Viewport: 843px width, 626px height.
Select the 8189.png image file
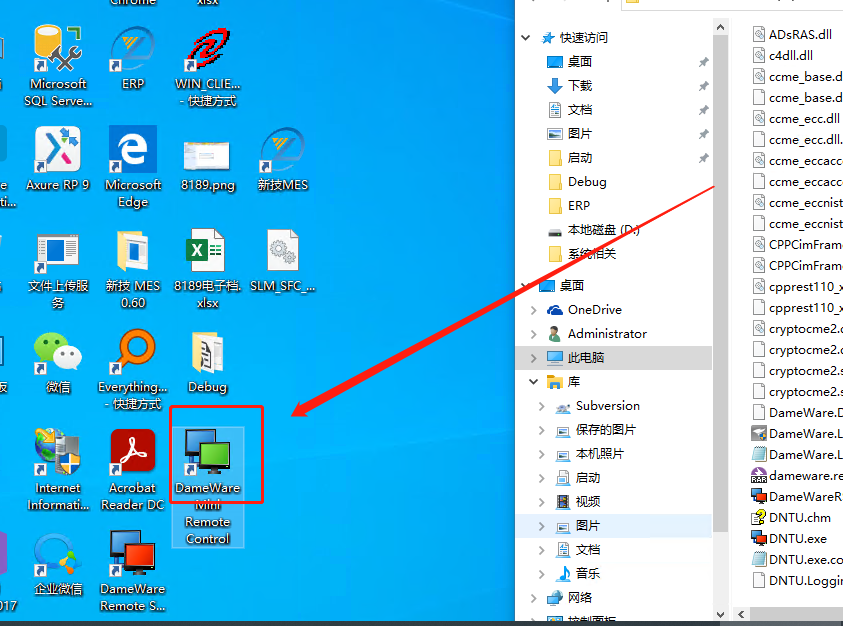point(208,164)
